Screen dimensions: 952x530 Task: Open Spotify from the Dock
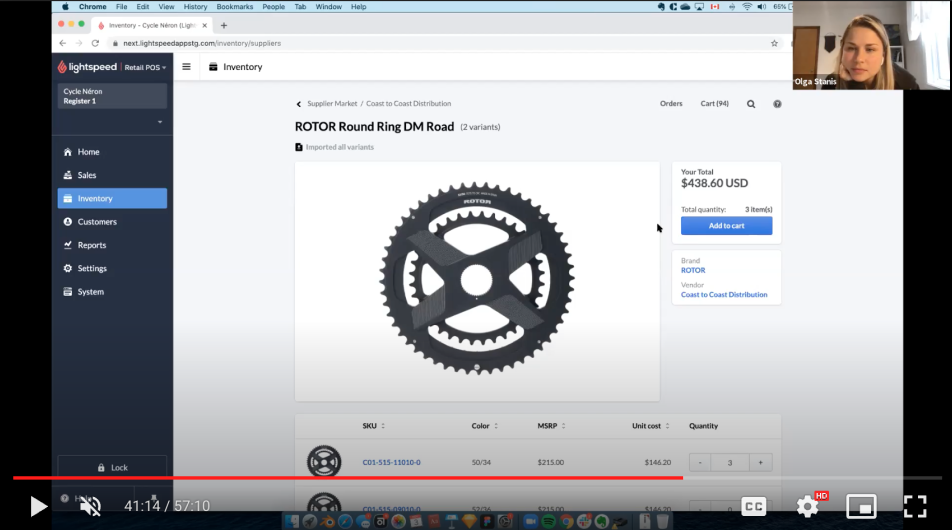pos(548,521)
